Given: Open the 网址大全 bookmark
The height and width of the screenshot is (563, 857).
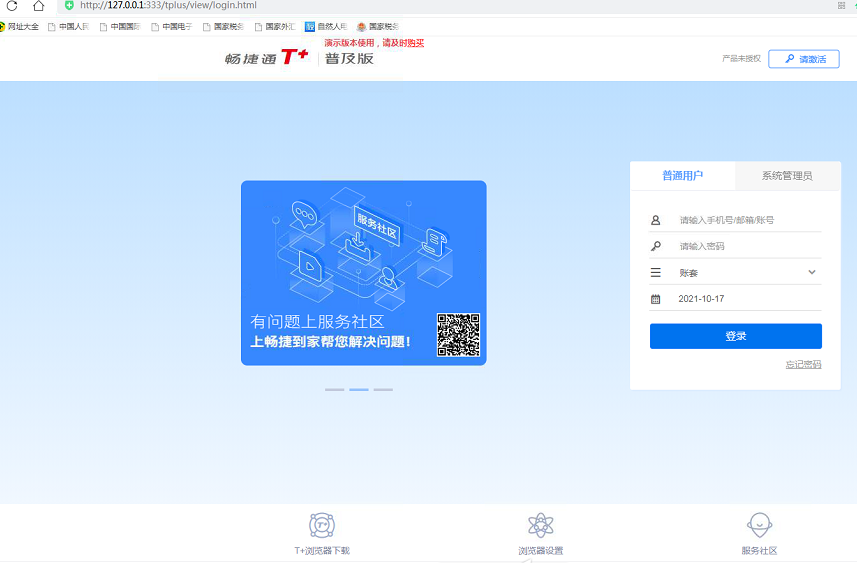Looking at the screenshot, I should click(x=19, y=26).
